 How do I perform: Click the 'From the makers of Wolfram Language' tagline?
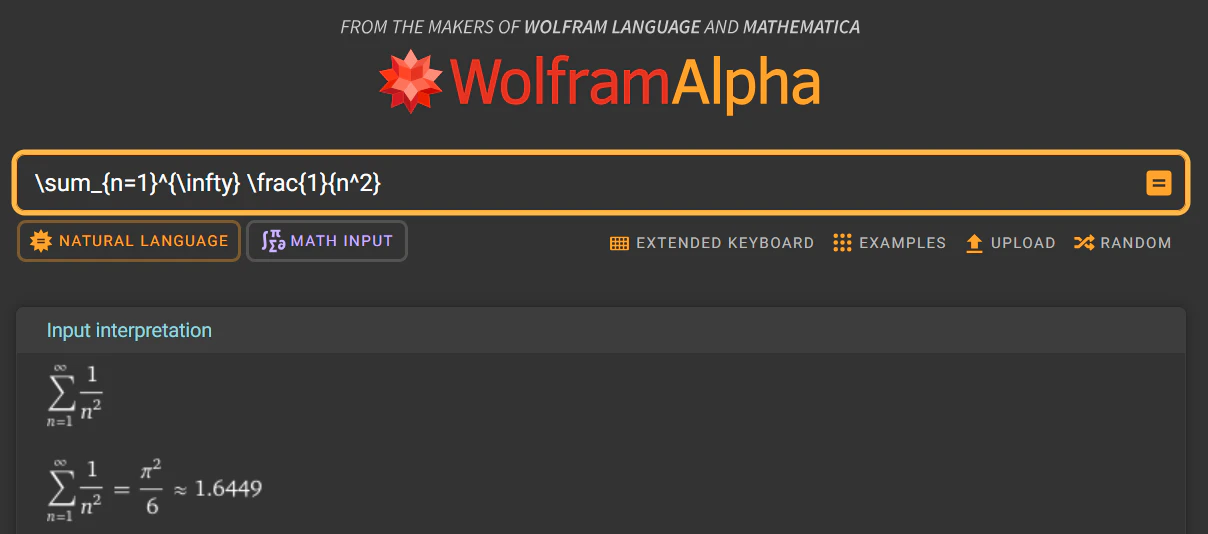(x=600, y=27)
